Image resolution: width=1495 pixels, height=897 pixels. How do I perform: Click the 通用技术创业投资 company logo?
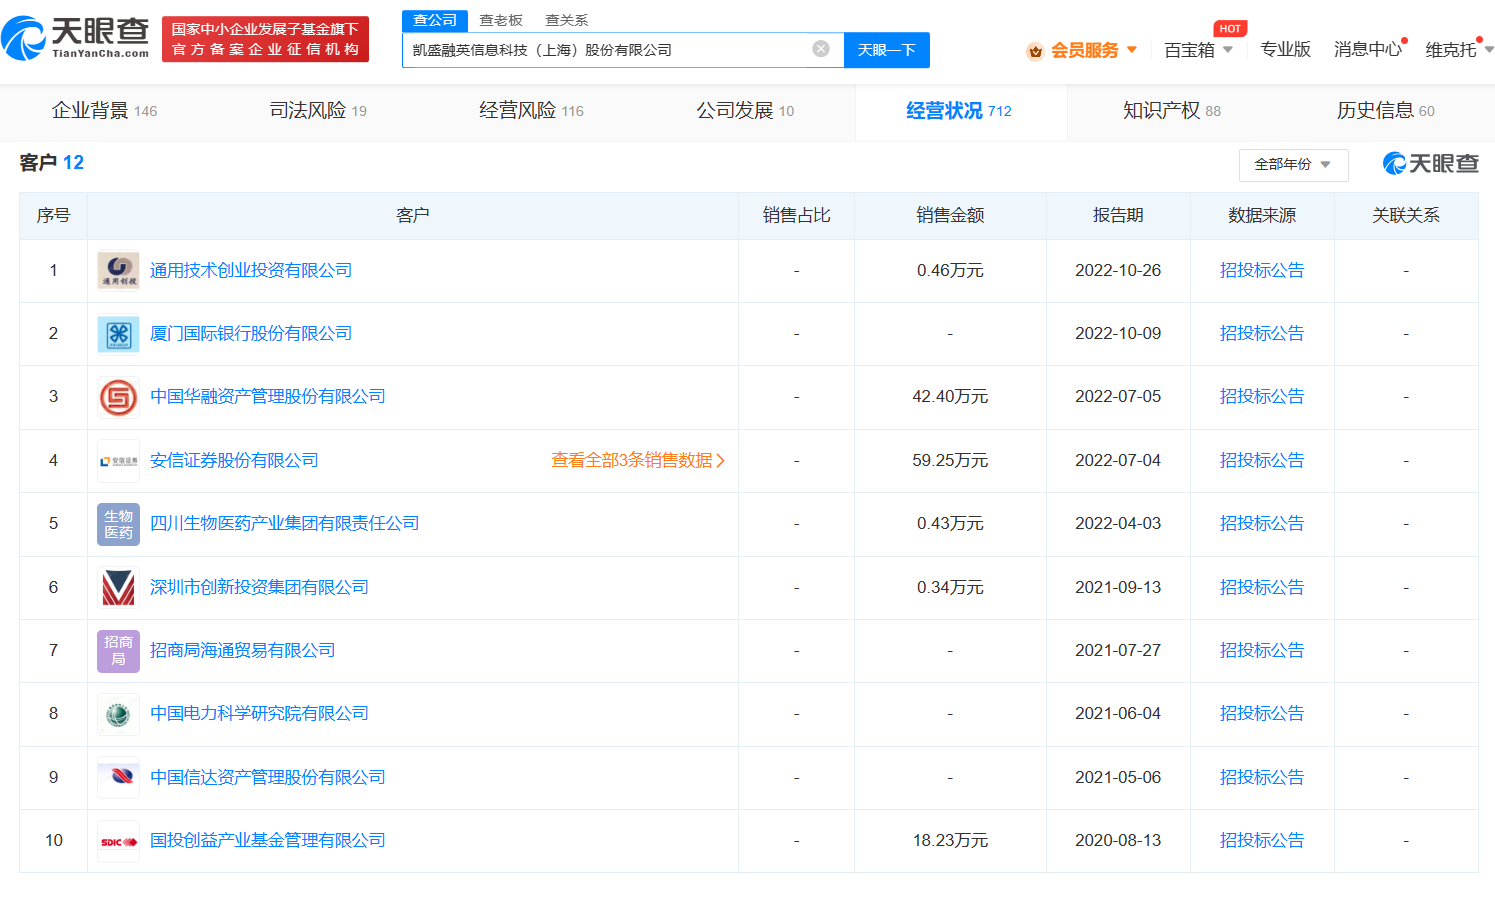pos(118,270)
